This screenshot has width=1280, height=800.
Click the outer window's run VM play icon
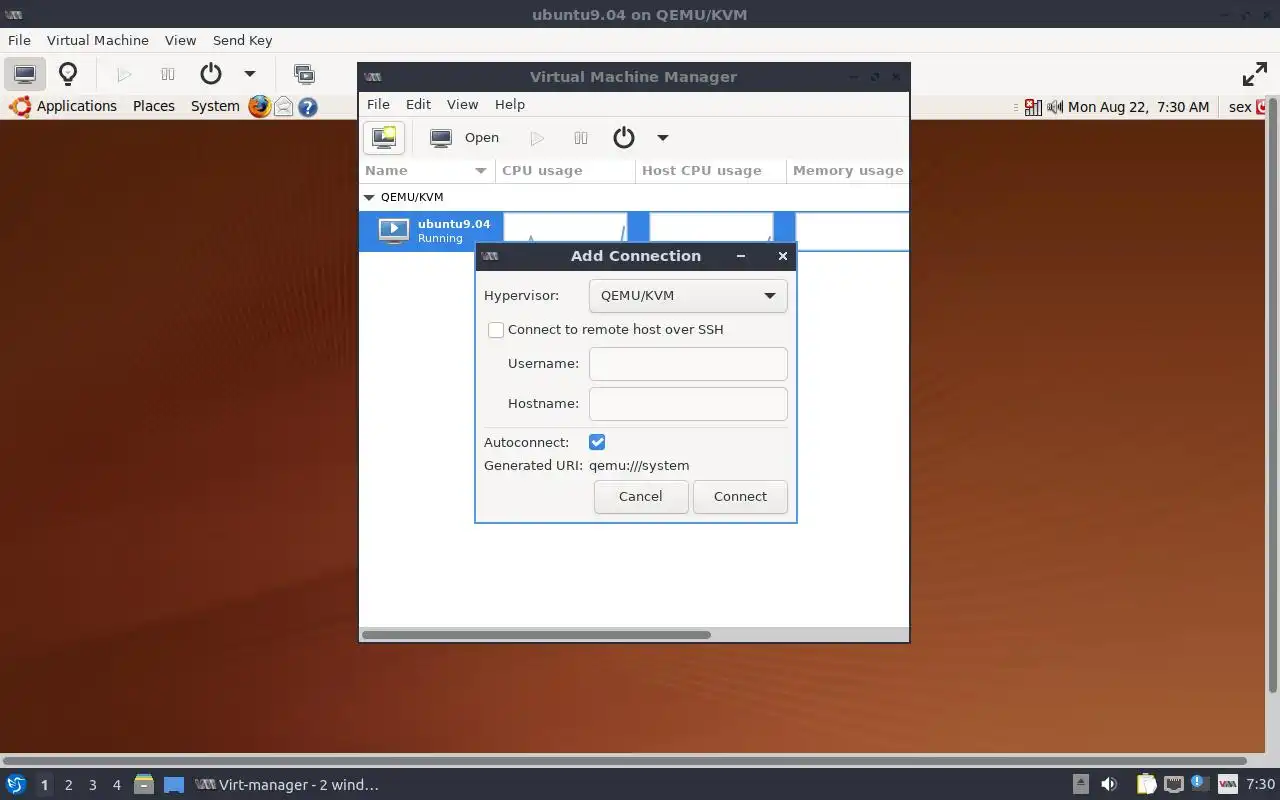pos(124,74)
